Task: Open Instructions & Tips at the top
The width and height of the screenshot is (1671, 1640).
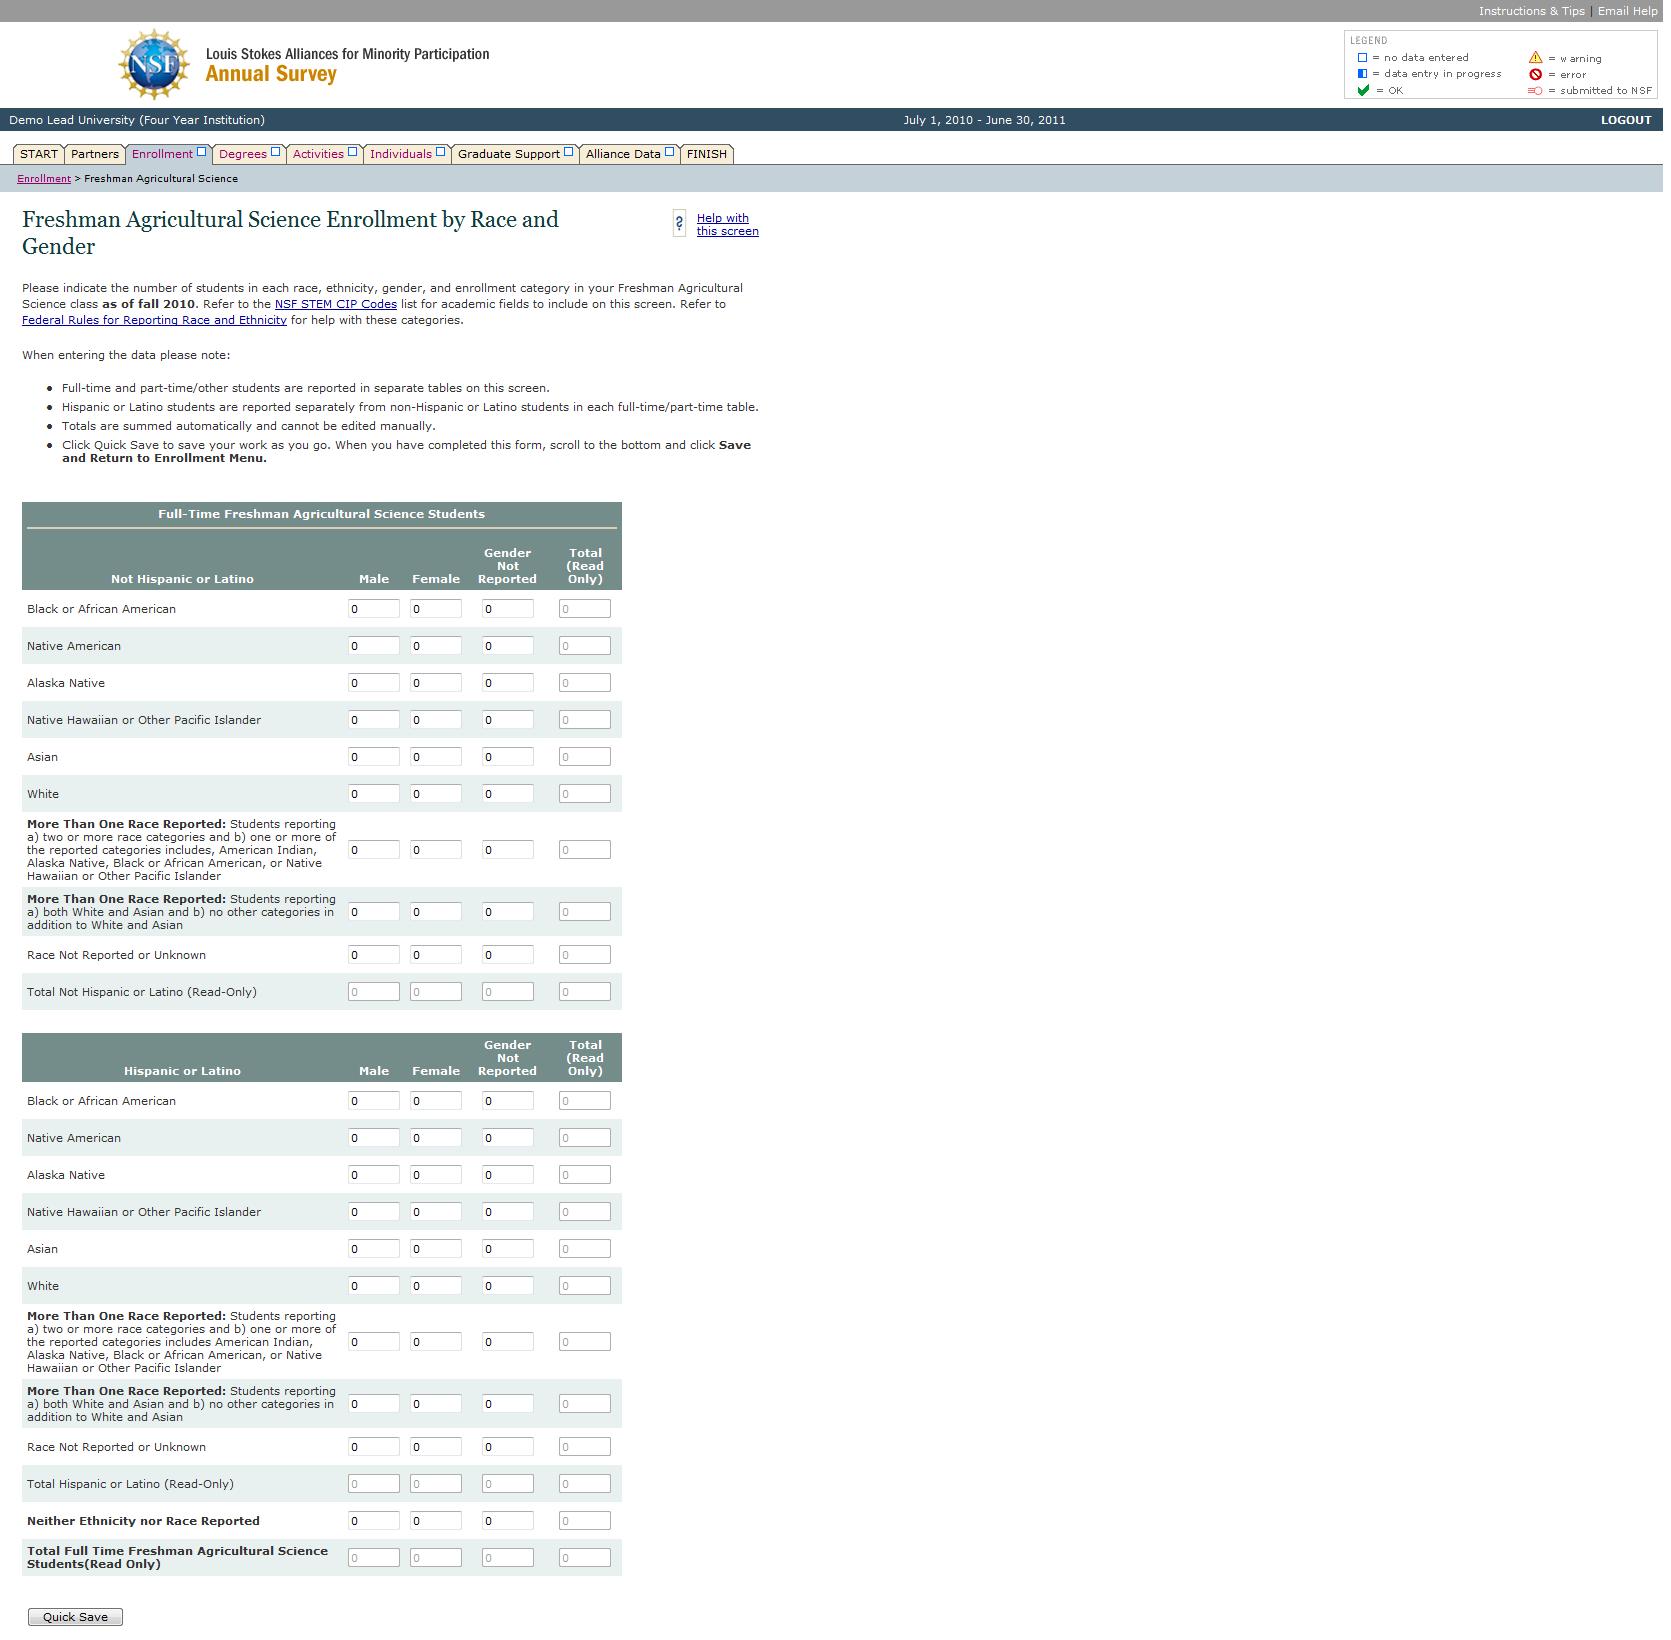Action: pos(1531,11)
